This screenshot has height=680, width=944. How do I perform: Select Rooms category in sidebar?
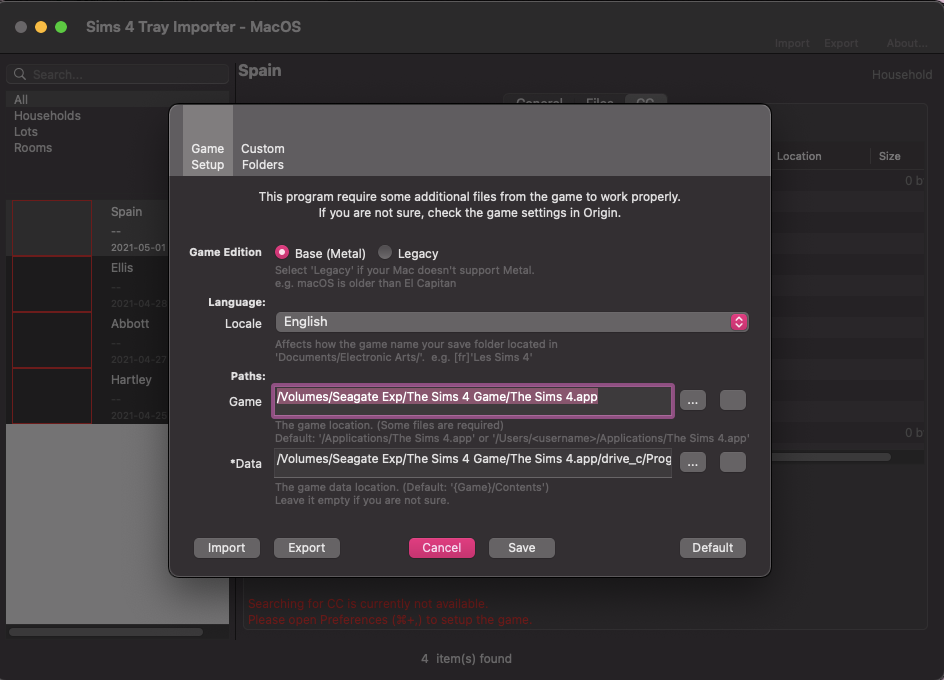(x=33, y=148)
